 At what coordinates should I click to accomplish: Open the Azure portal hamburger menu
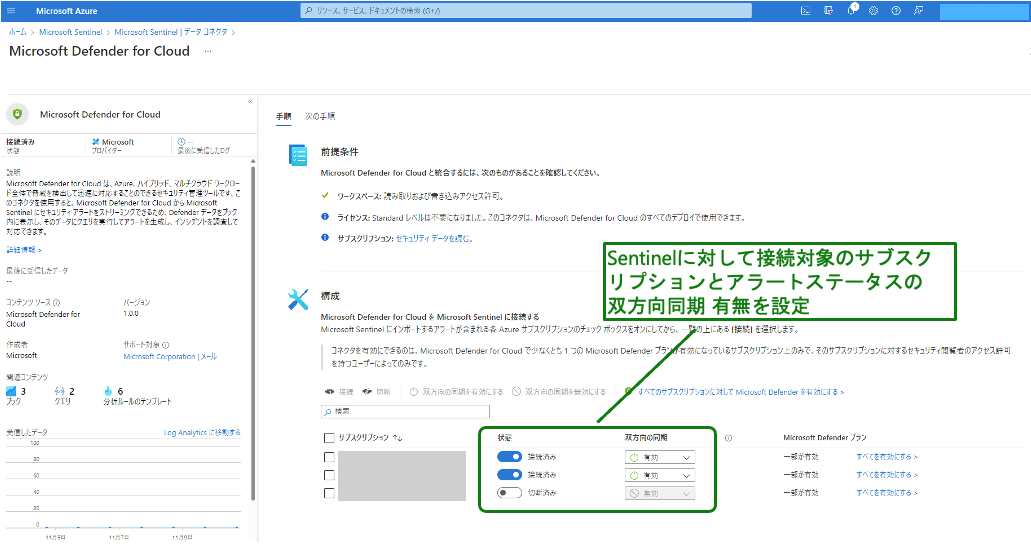pyautogui.click(x=11, y=11)
